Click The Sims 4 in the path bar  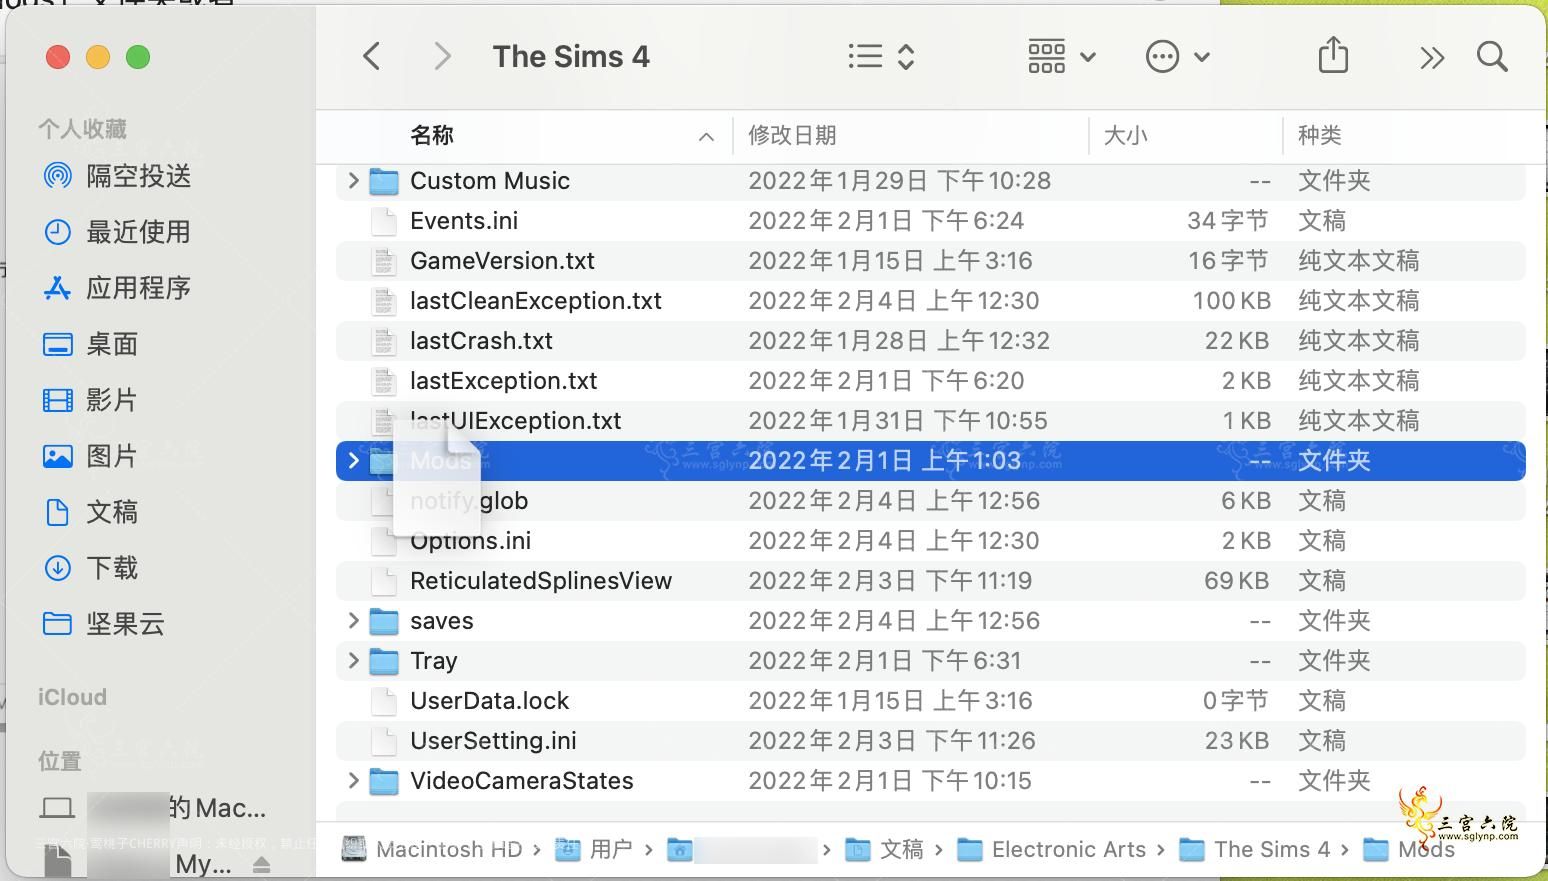coord(1254,849)
